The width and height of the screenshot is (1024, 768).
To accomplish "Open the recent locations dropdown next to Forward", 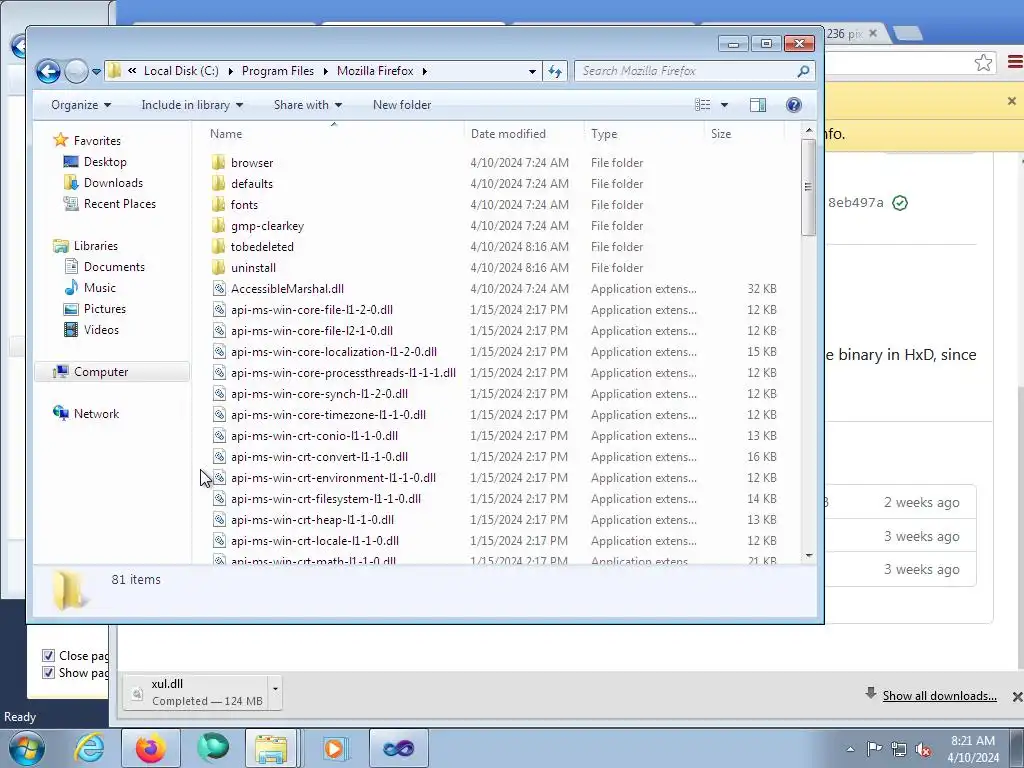I will pos(97,71).
